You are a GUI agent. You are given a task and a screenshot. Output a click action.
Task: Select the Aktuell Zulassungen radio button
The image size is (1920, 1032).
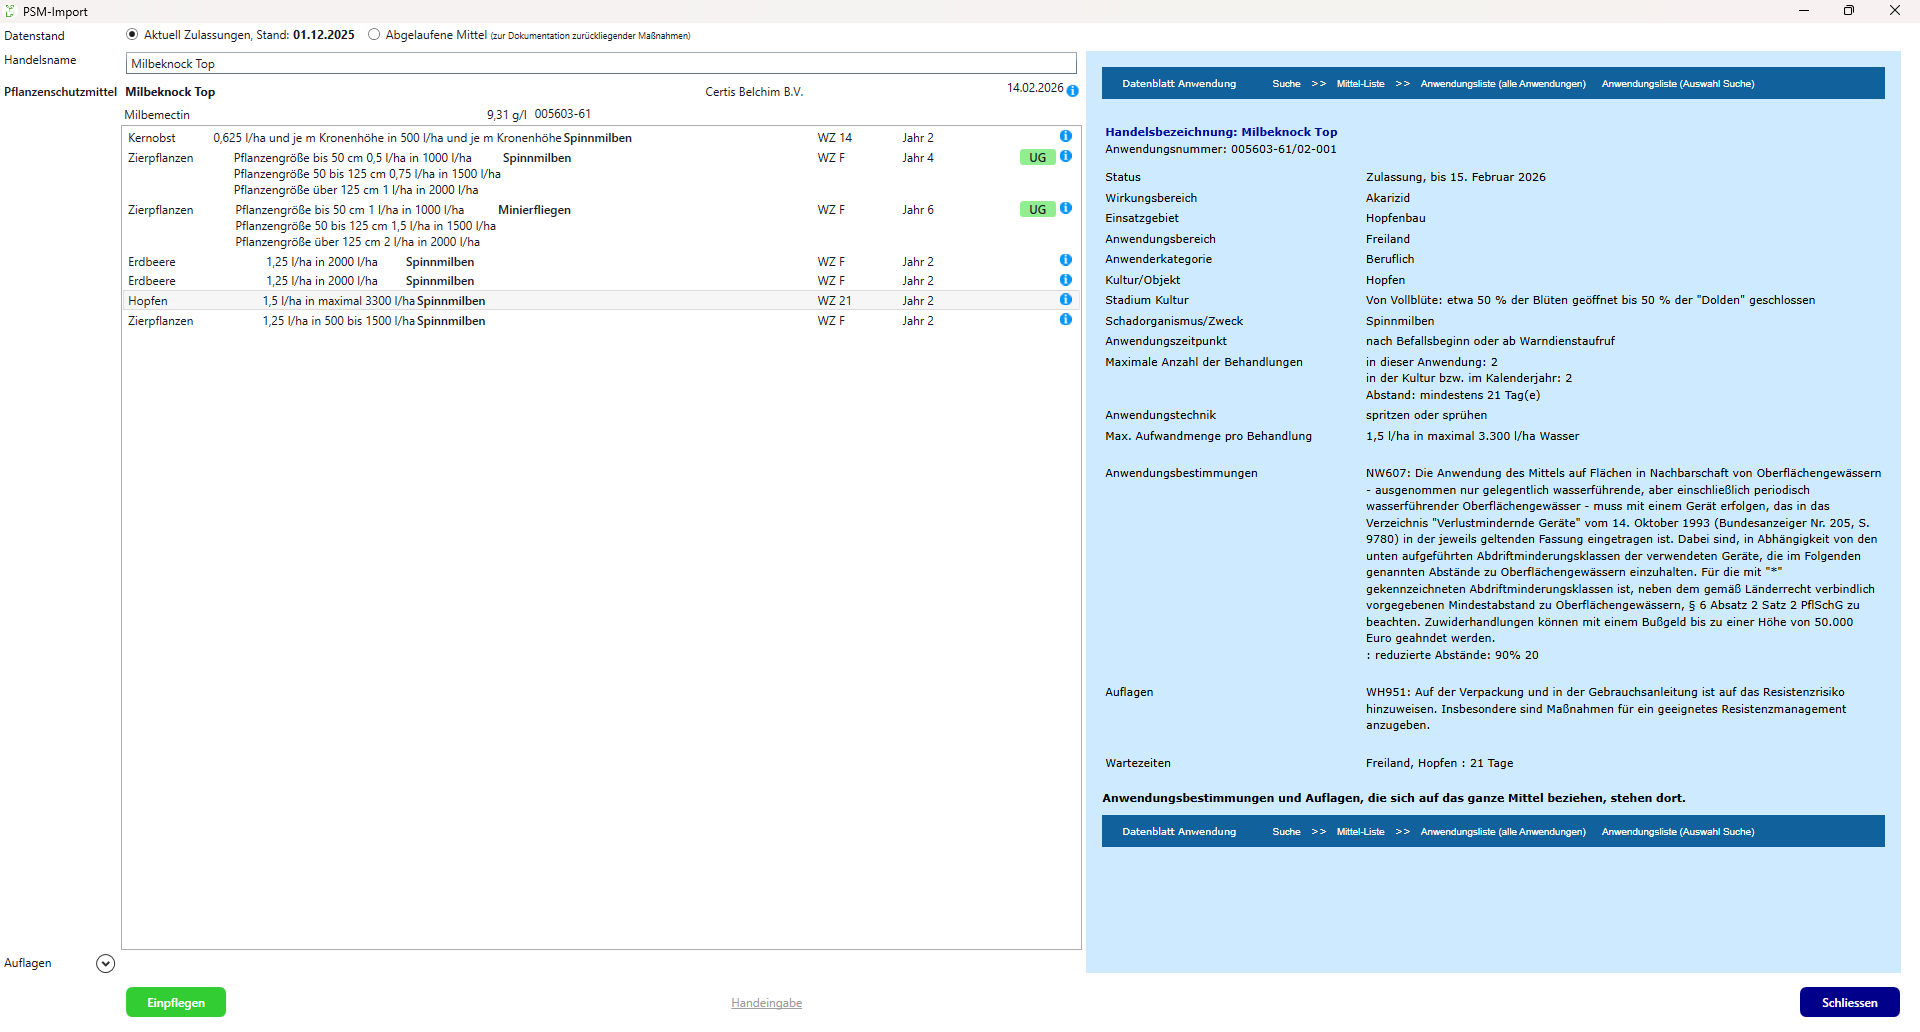pos(132,35)
